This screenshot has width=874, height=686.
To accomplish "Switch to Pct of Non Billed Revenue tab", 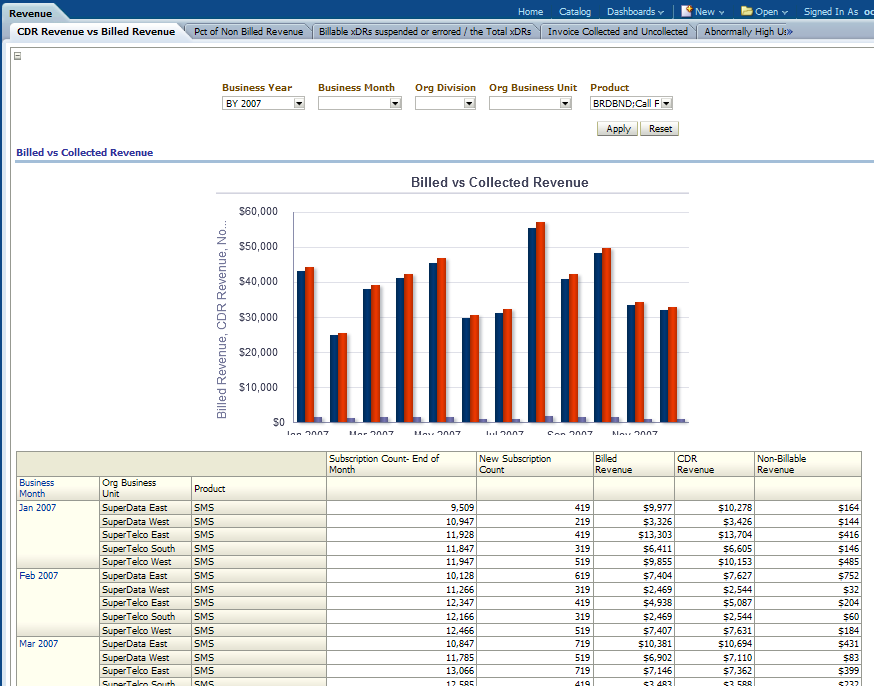I will click(248, 32).
